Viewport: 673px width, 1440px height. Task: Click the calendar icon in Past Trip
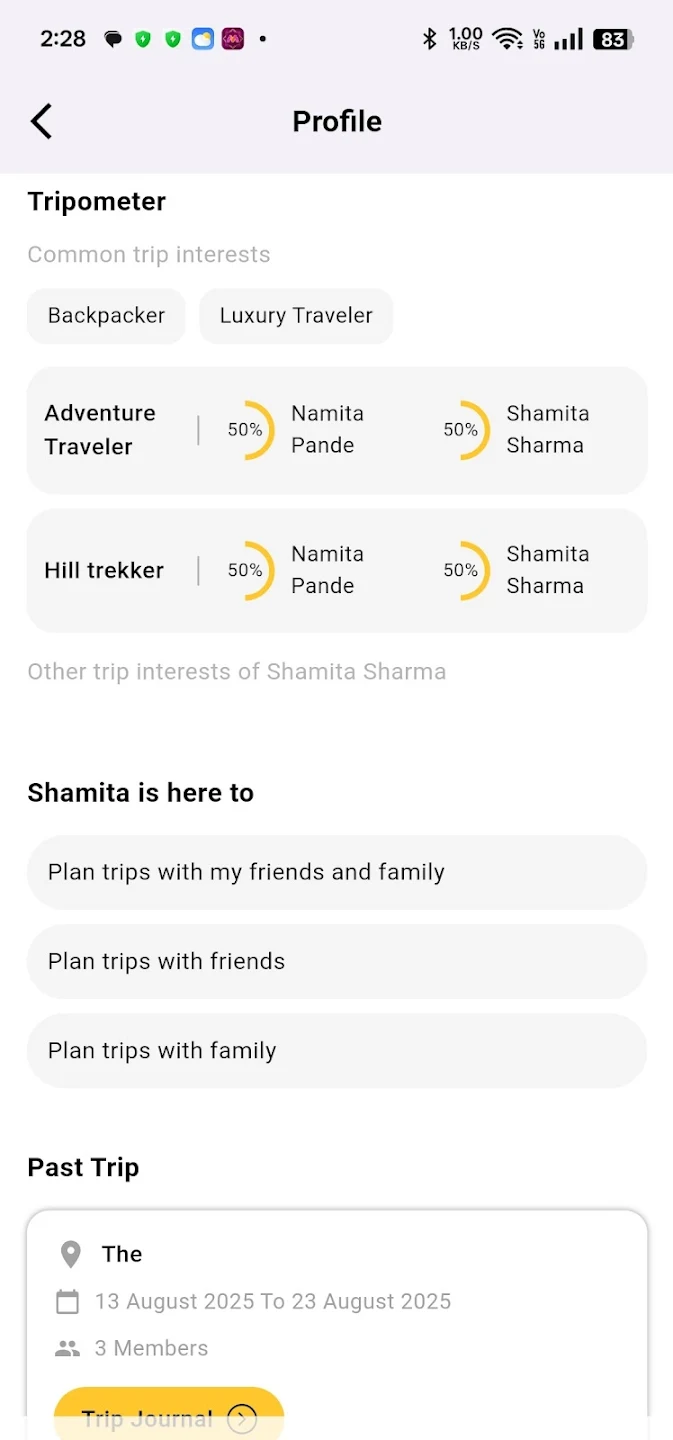[67, 1302]
